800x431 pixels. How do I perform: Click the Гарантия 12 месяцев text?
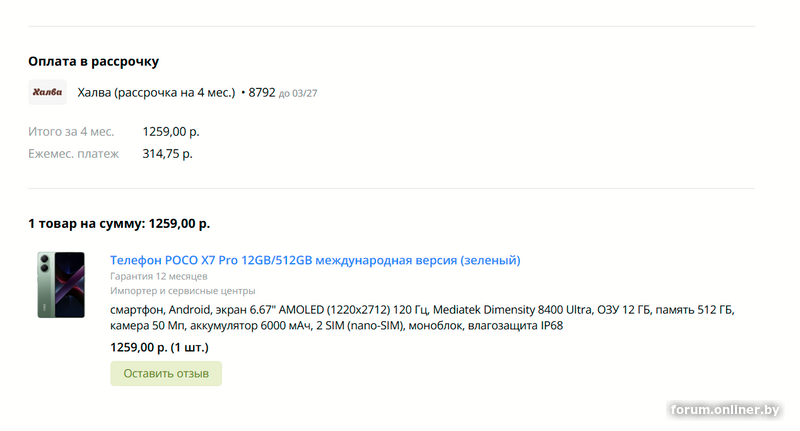[x=159, y=276]
